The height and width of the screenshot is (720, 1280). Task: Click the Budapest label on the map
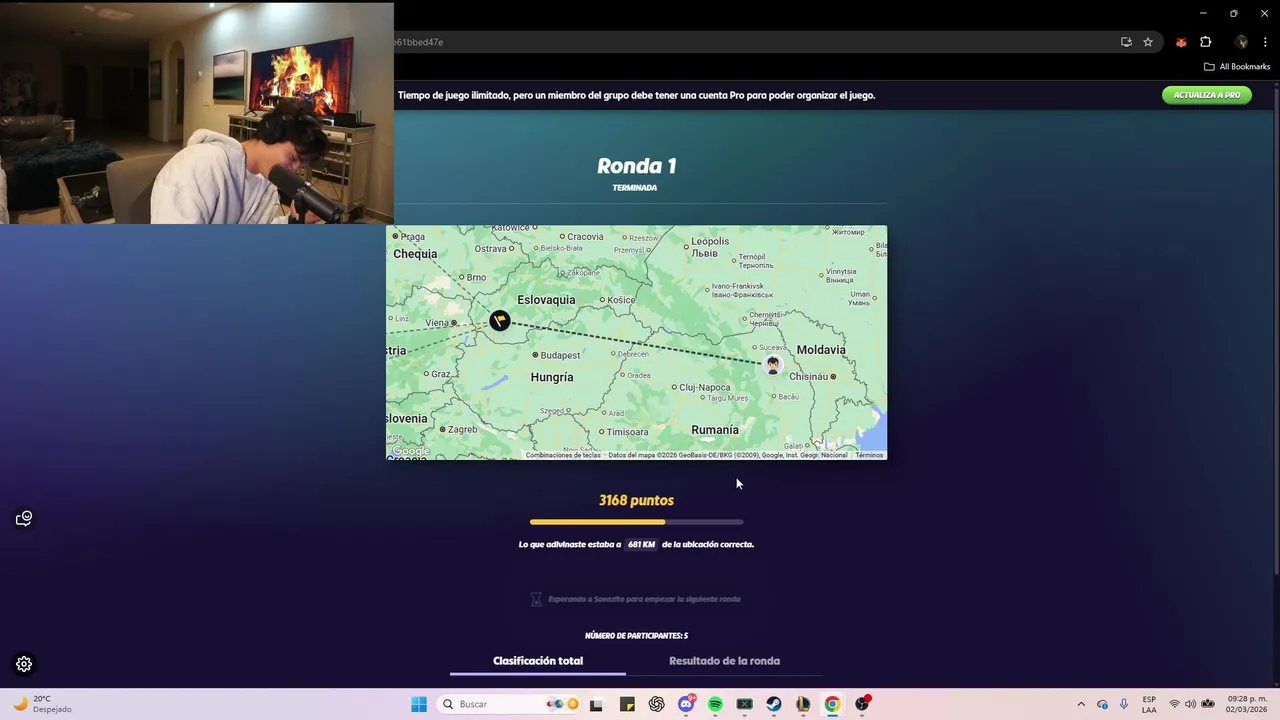pos(560,355)
